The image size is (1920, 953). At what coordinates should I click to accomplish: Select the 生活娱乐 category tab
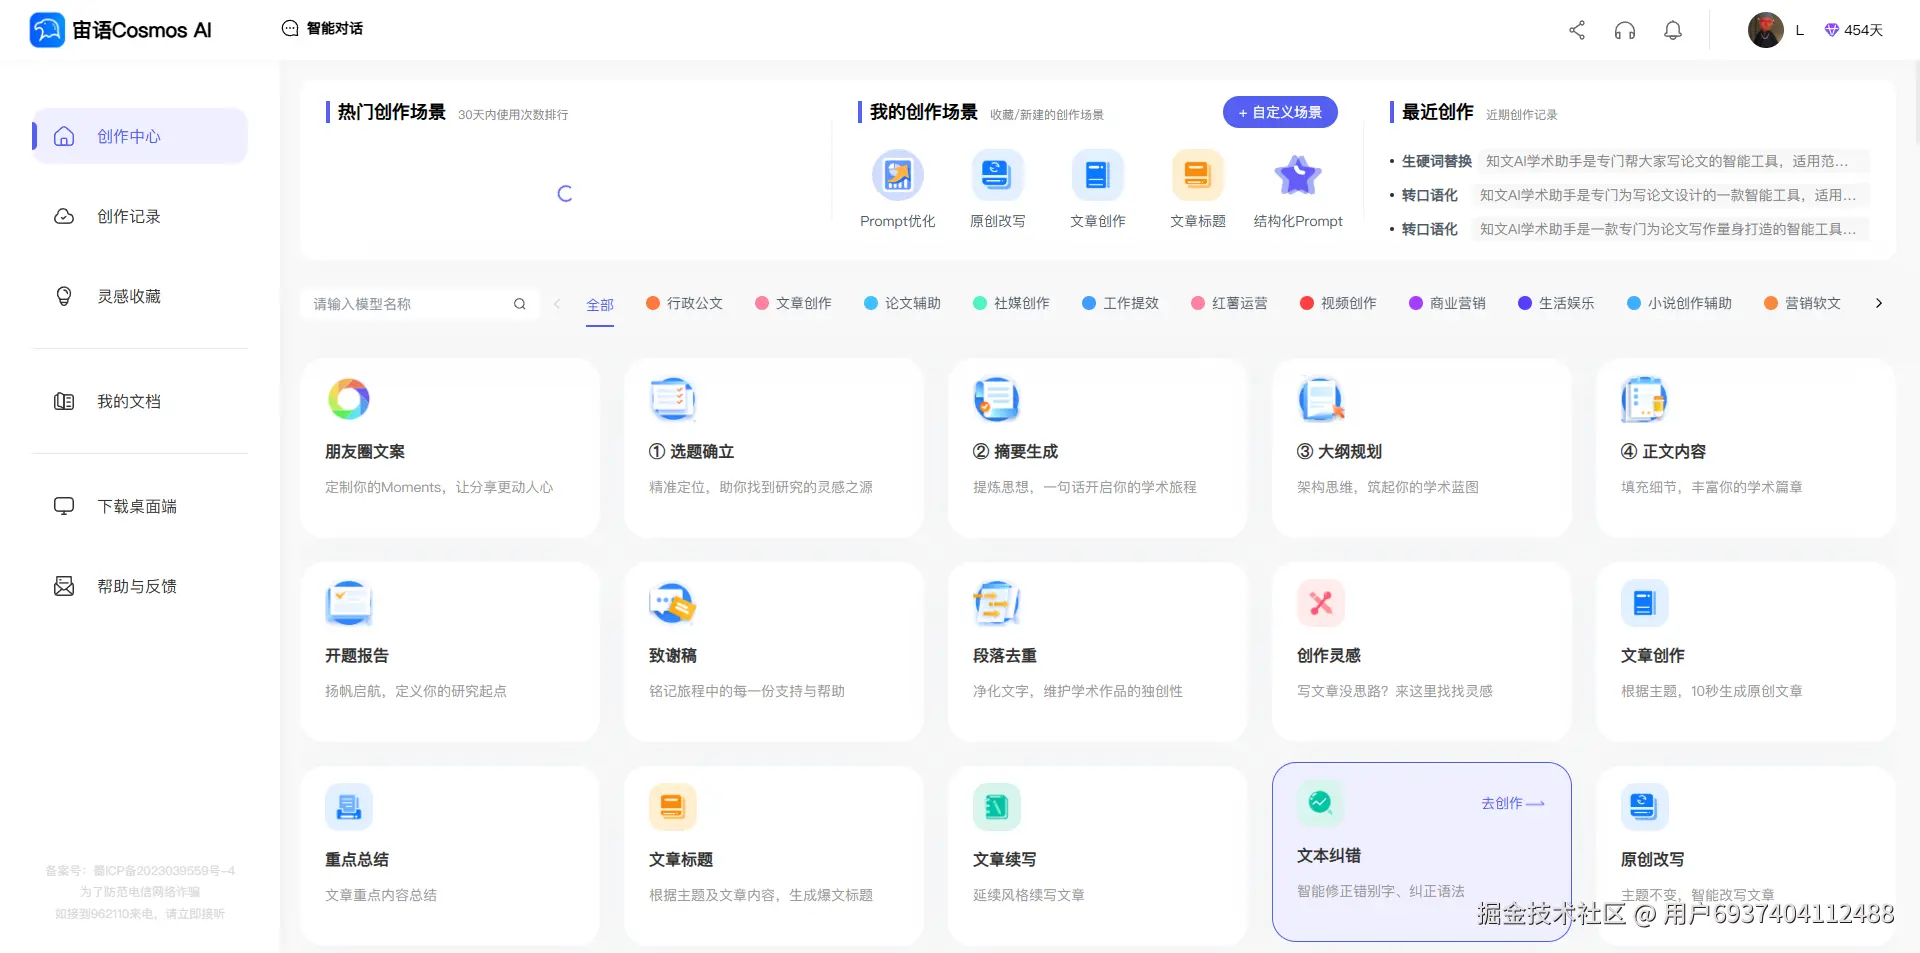1557,303
